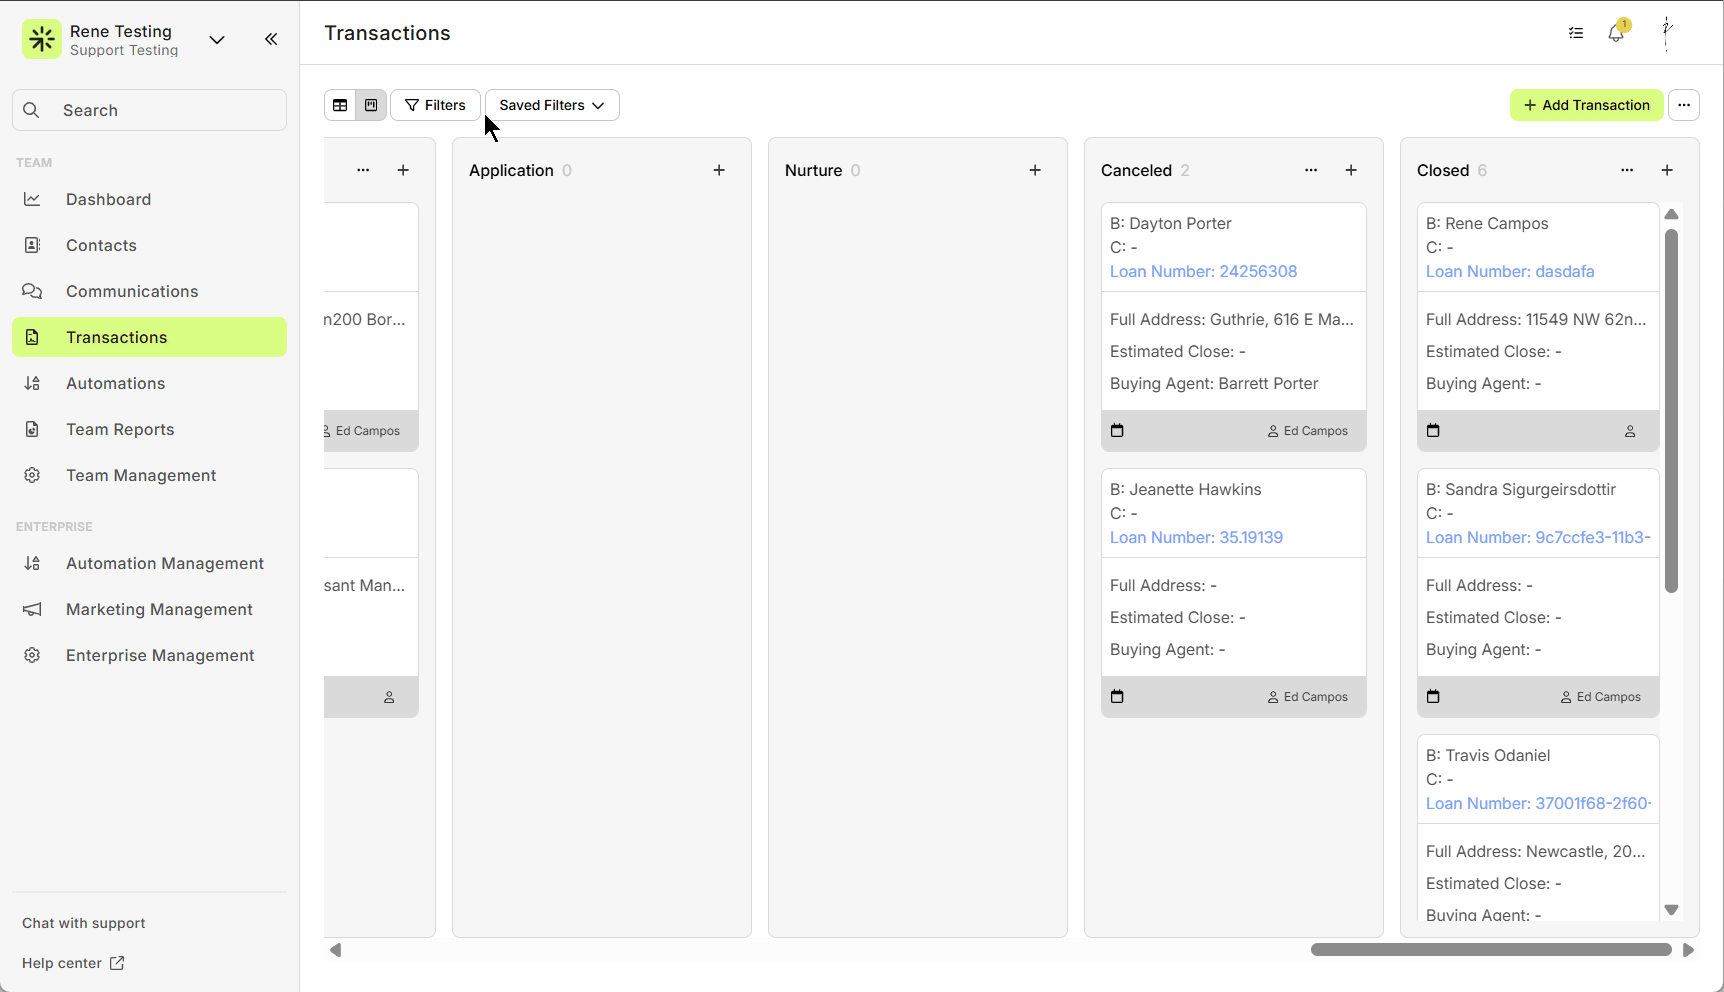Click calendar icon on Dayton Porter card
Image resolution: width=1724 pixels, height=992 pixels.
click(x=1118, y=431)
